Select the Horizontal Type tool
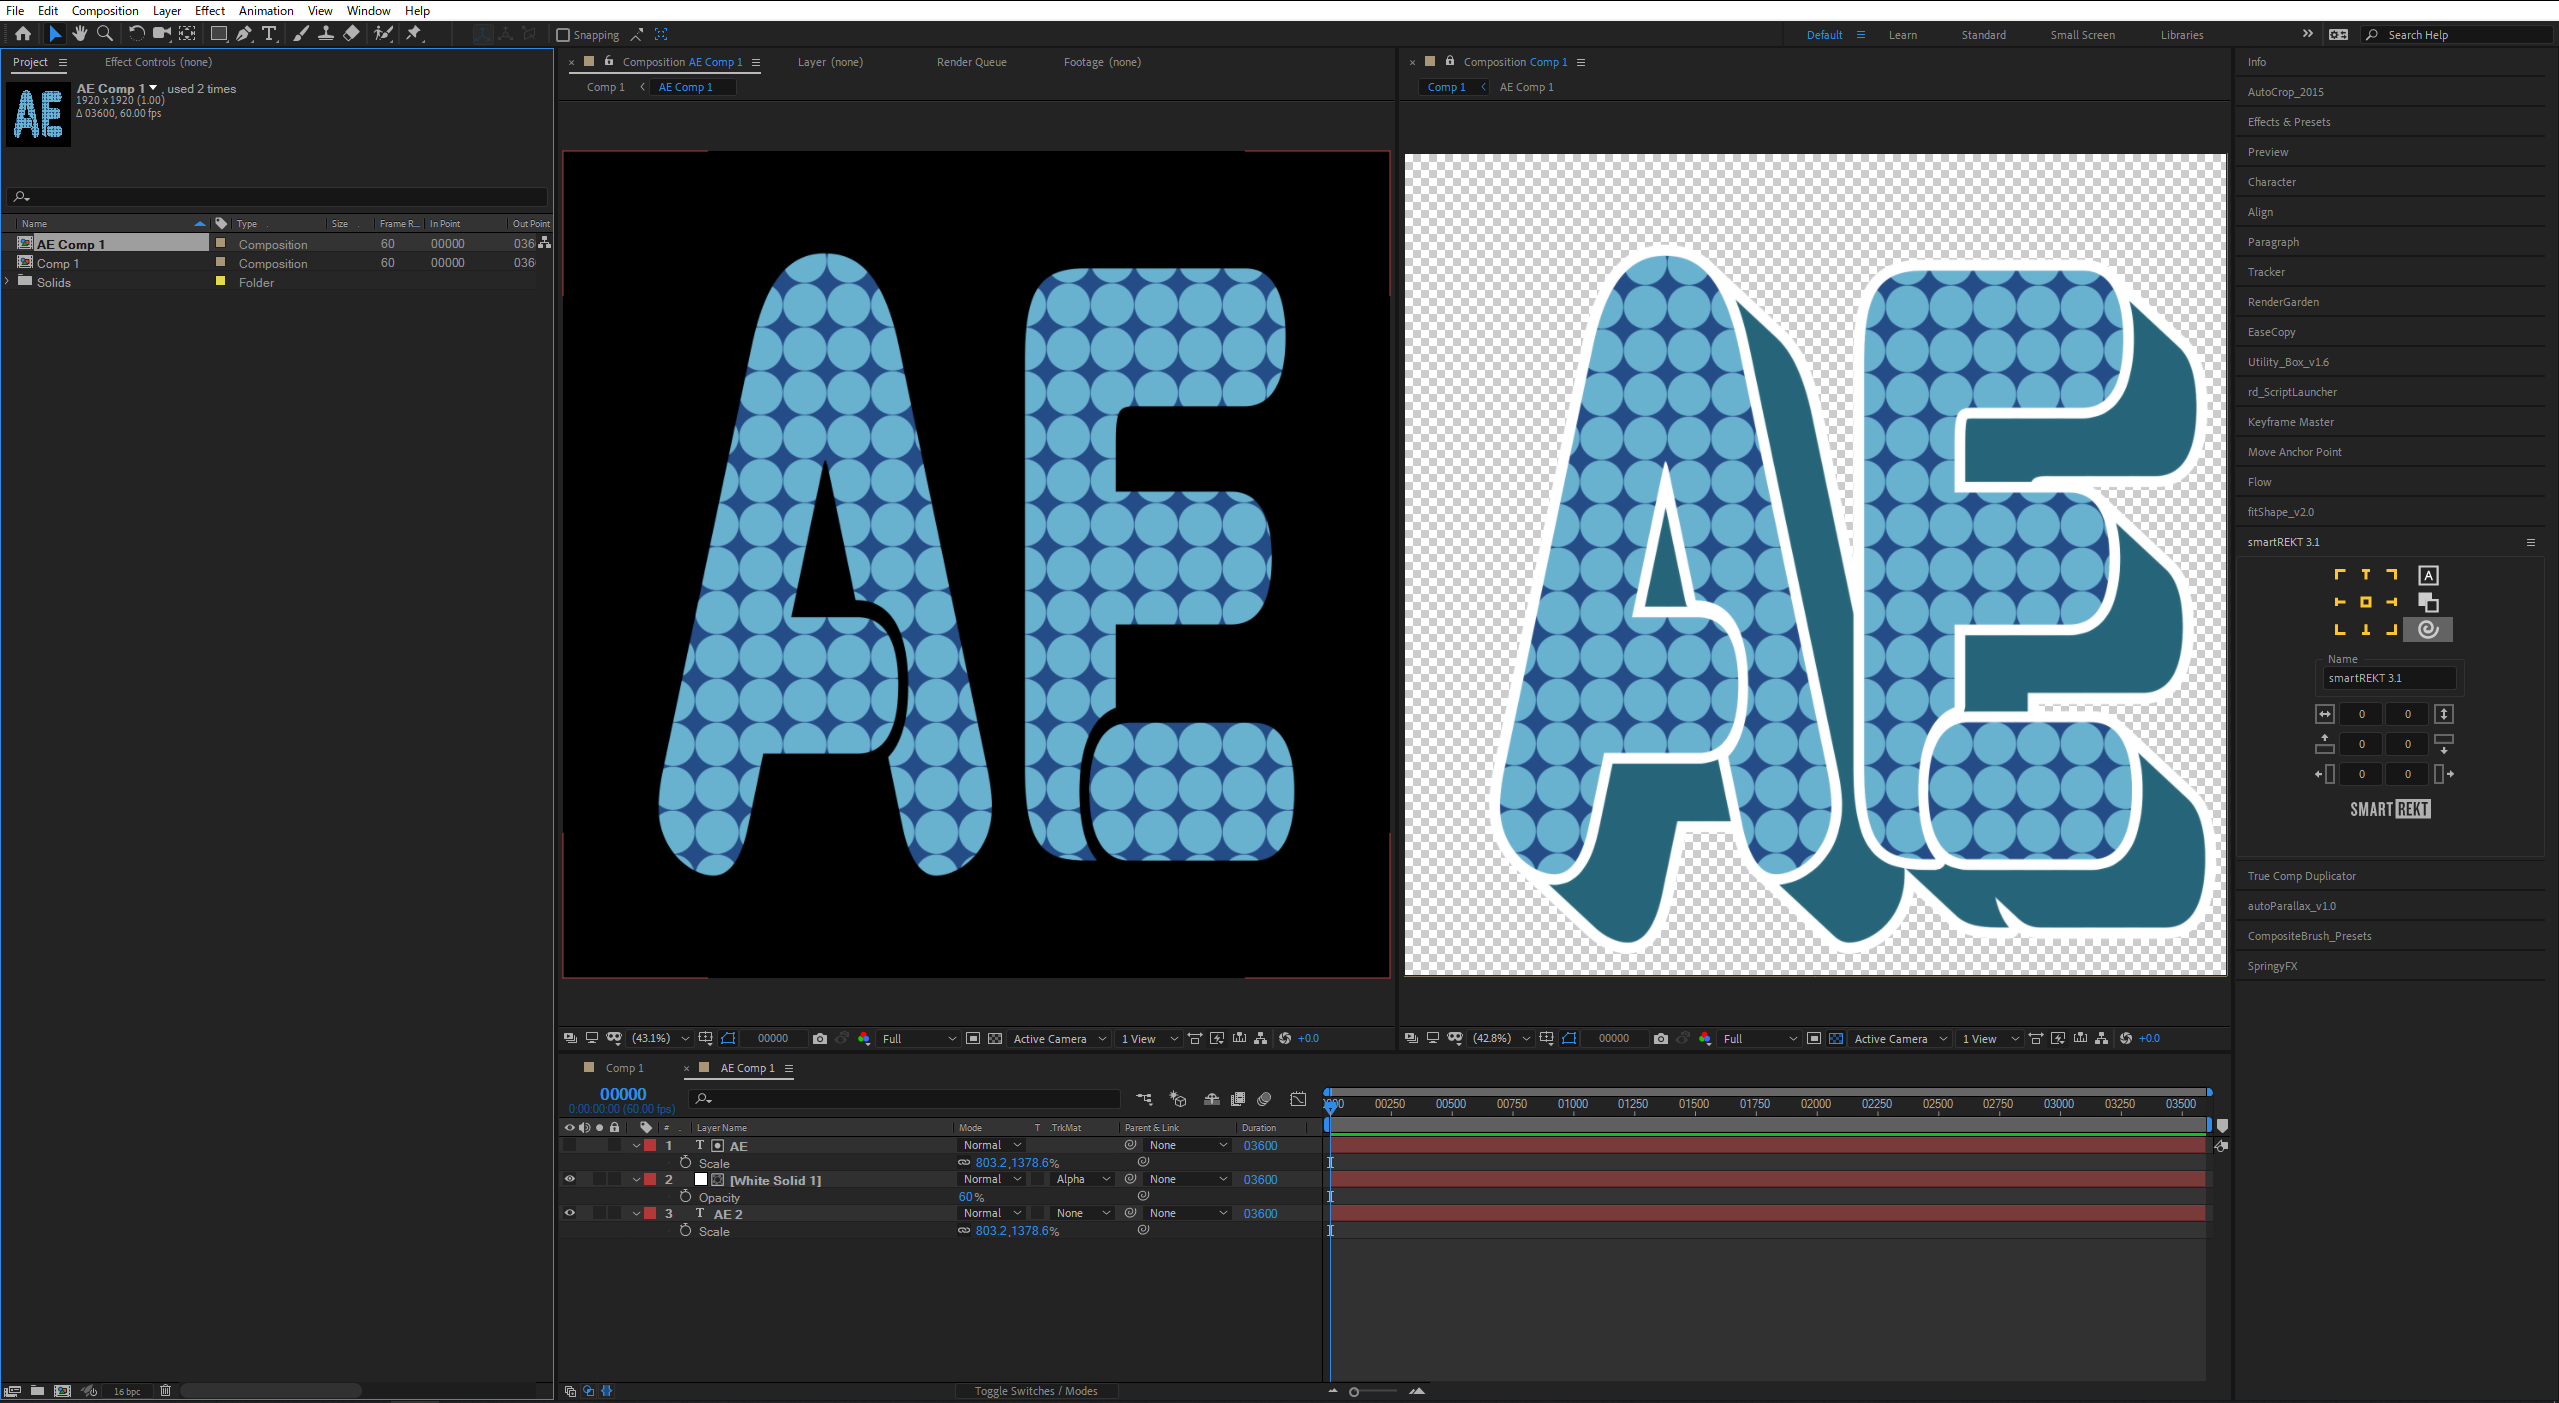Image resolution: width=2559 pixels, height=1403 pixels. click(x=268, y=34)
